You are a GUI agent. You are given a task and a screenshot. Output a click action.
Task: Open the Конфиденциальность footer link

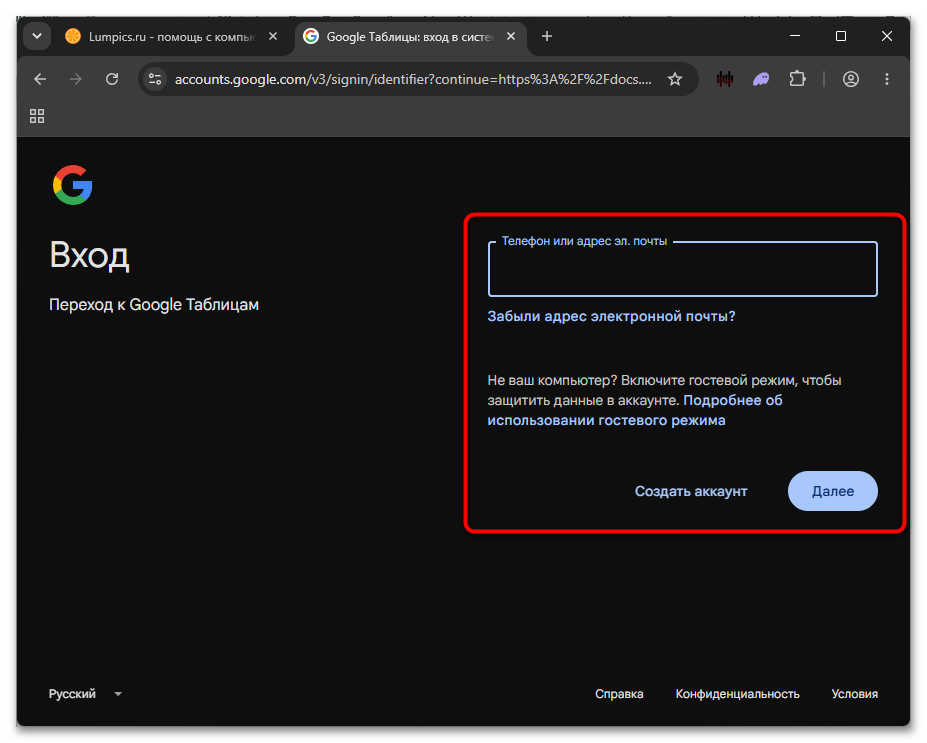point(737,694)
